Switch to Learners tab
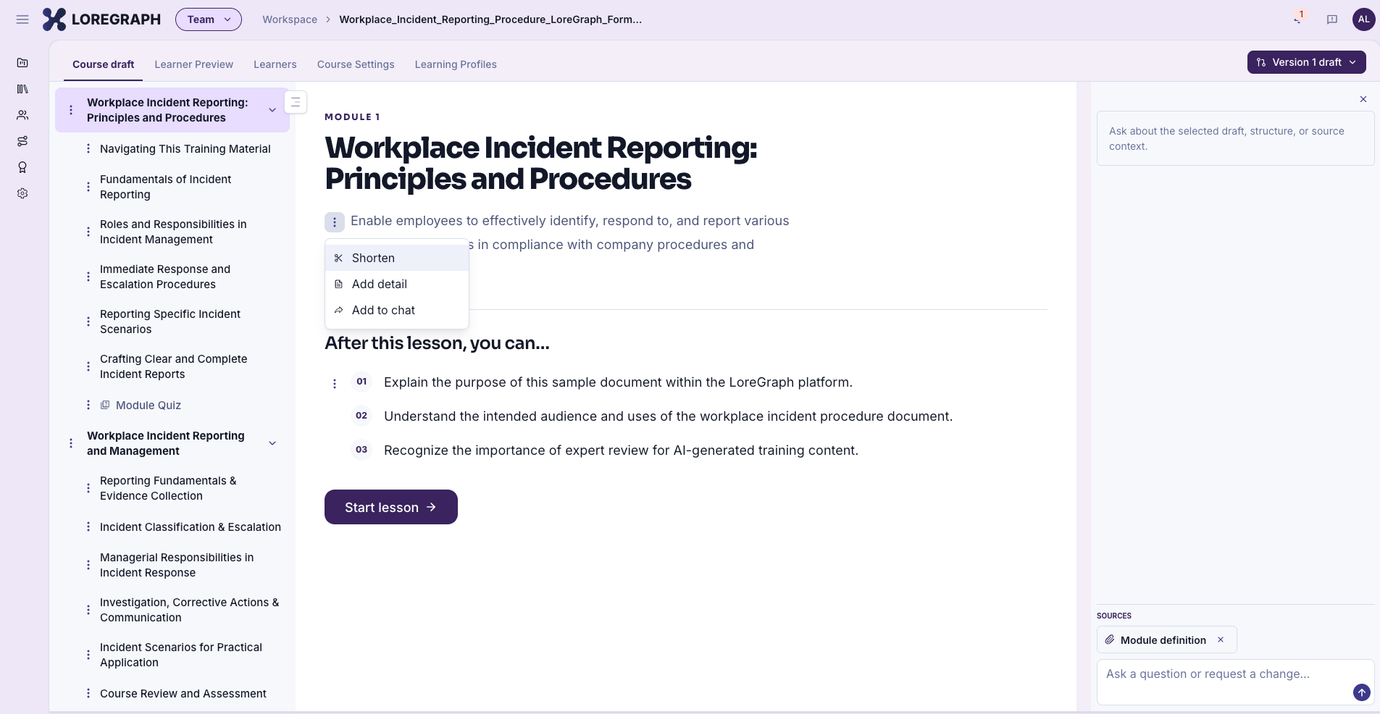This screenshot has width=1380, height=714. point(275,64)
